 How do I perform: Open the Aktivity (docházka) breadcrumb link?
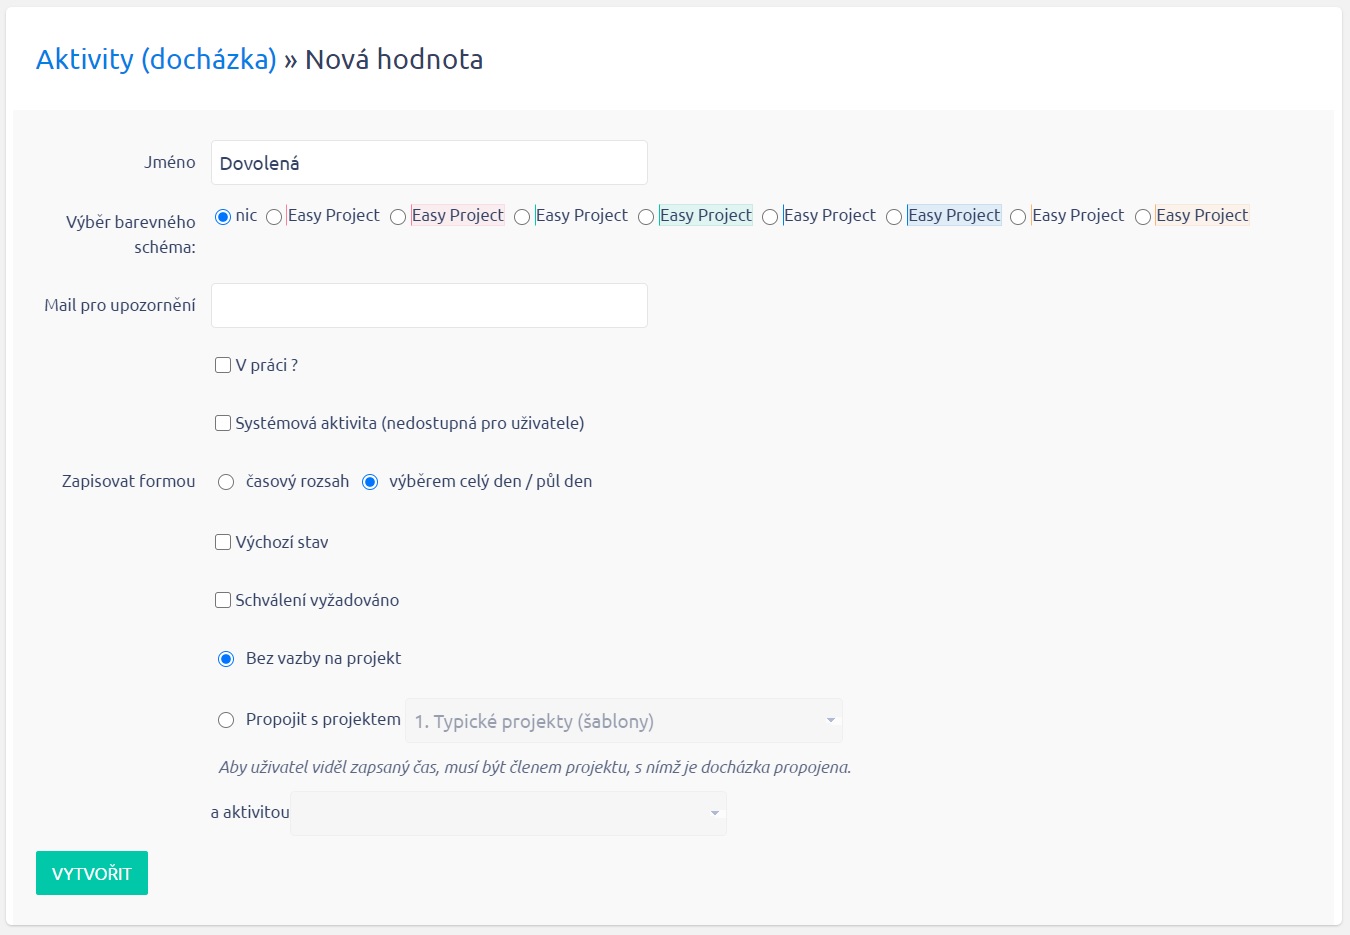pos(156,60)
